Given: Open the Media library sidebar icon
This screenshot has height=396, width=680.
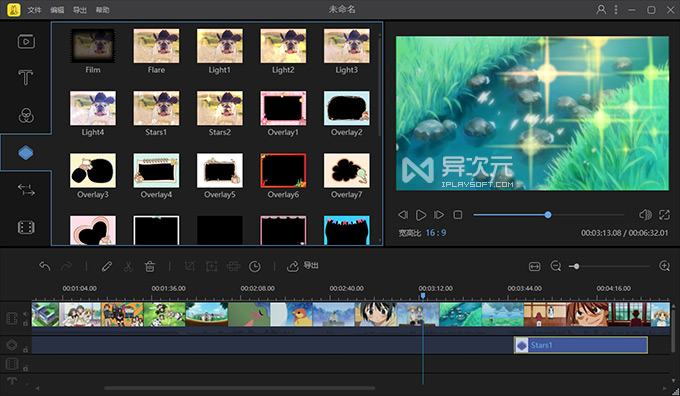Looking at the screenshot, I should (26, 42).
